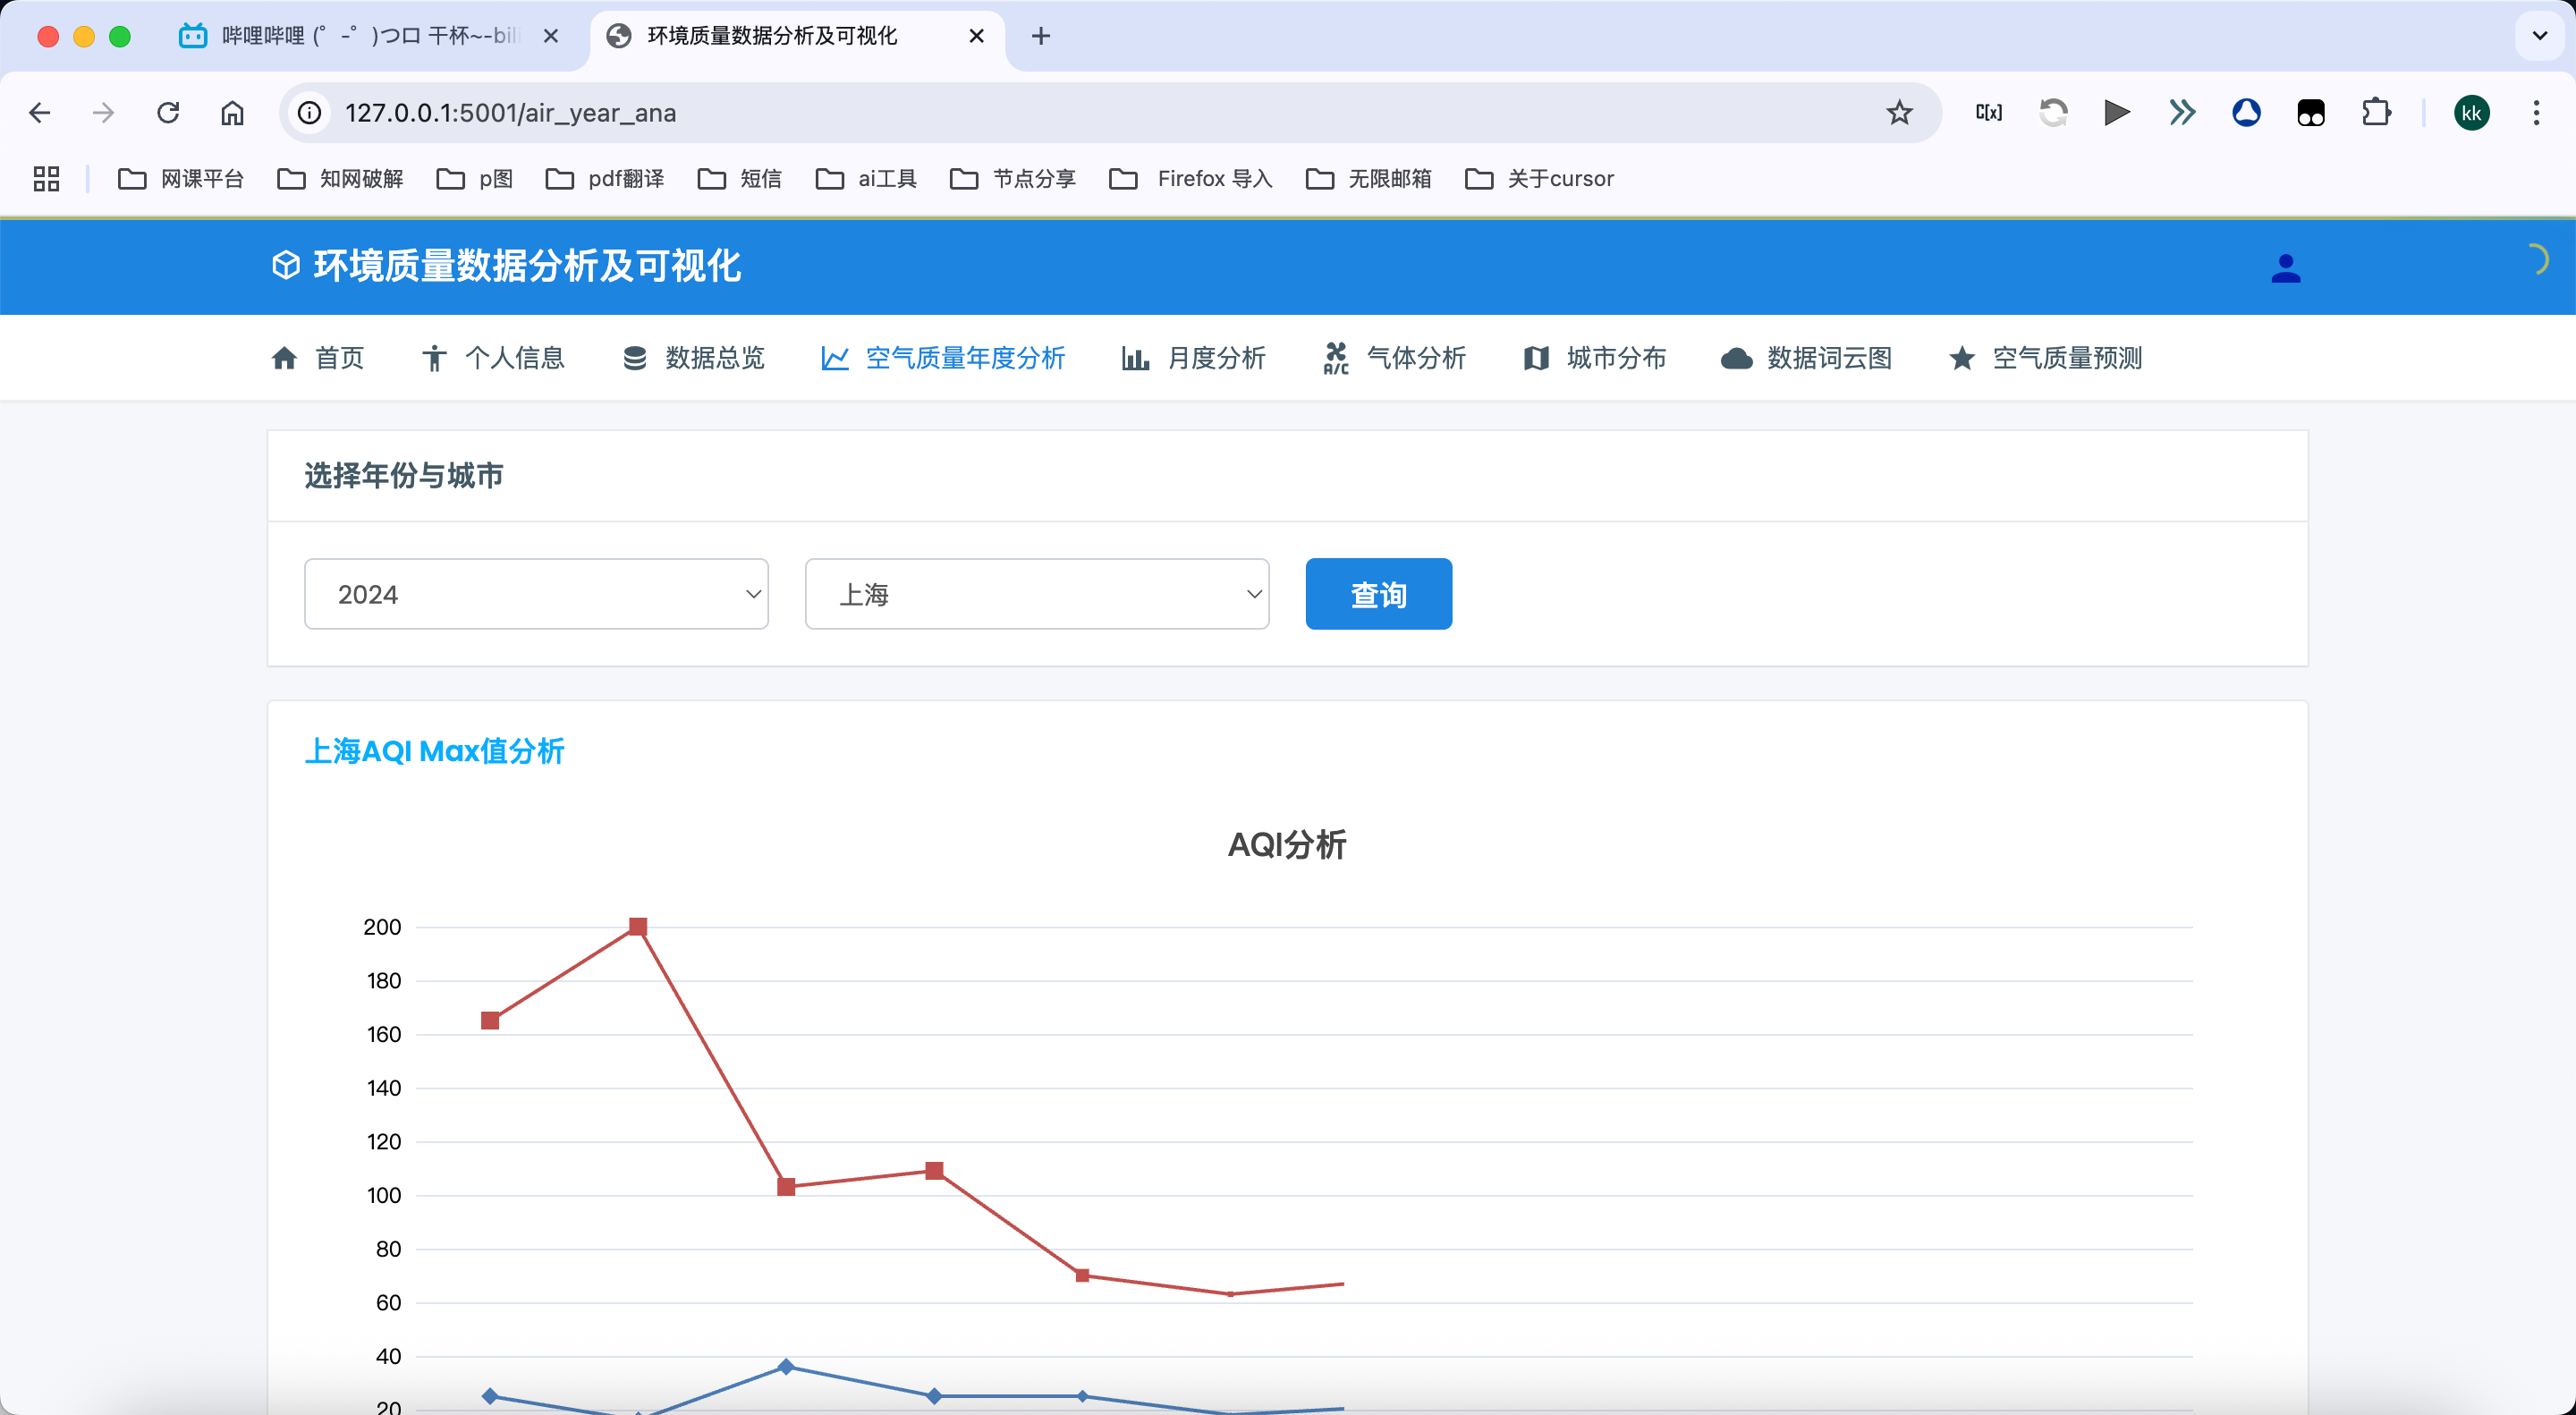Go to the 个人信息 menu item
Image resolution: width=2576 pixels, height=1415 pixels.
(514, 358)
